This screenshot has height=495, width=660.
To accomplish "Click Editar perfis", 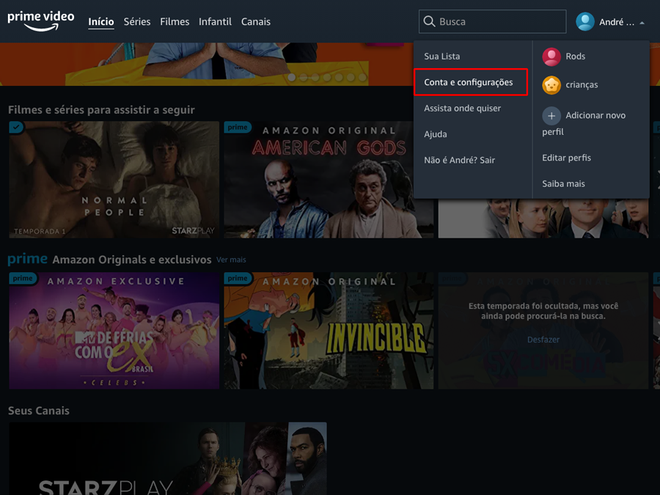I will pos(567,158).
